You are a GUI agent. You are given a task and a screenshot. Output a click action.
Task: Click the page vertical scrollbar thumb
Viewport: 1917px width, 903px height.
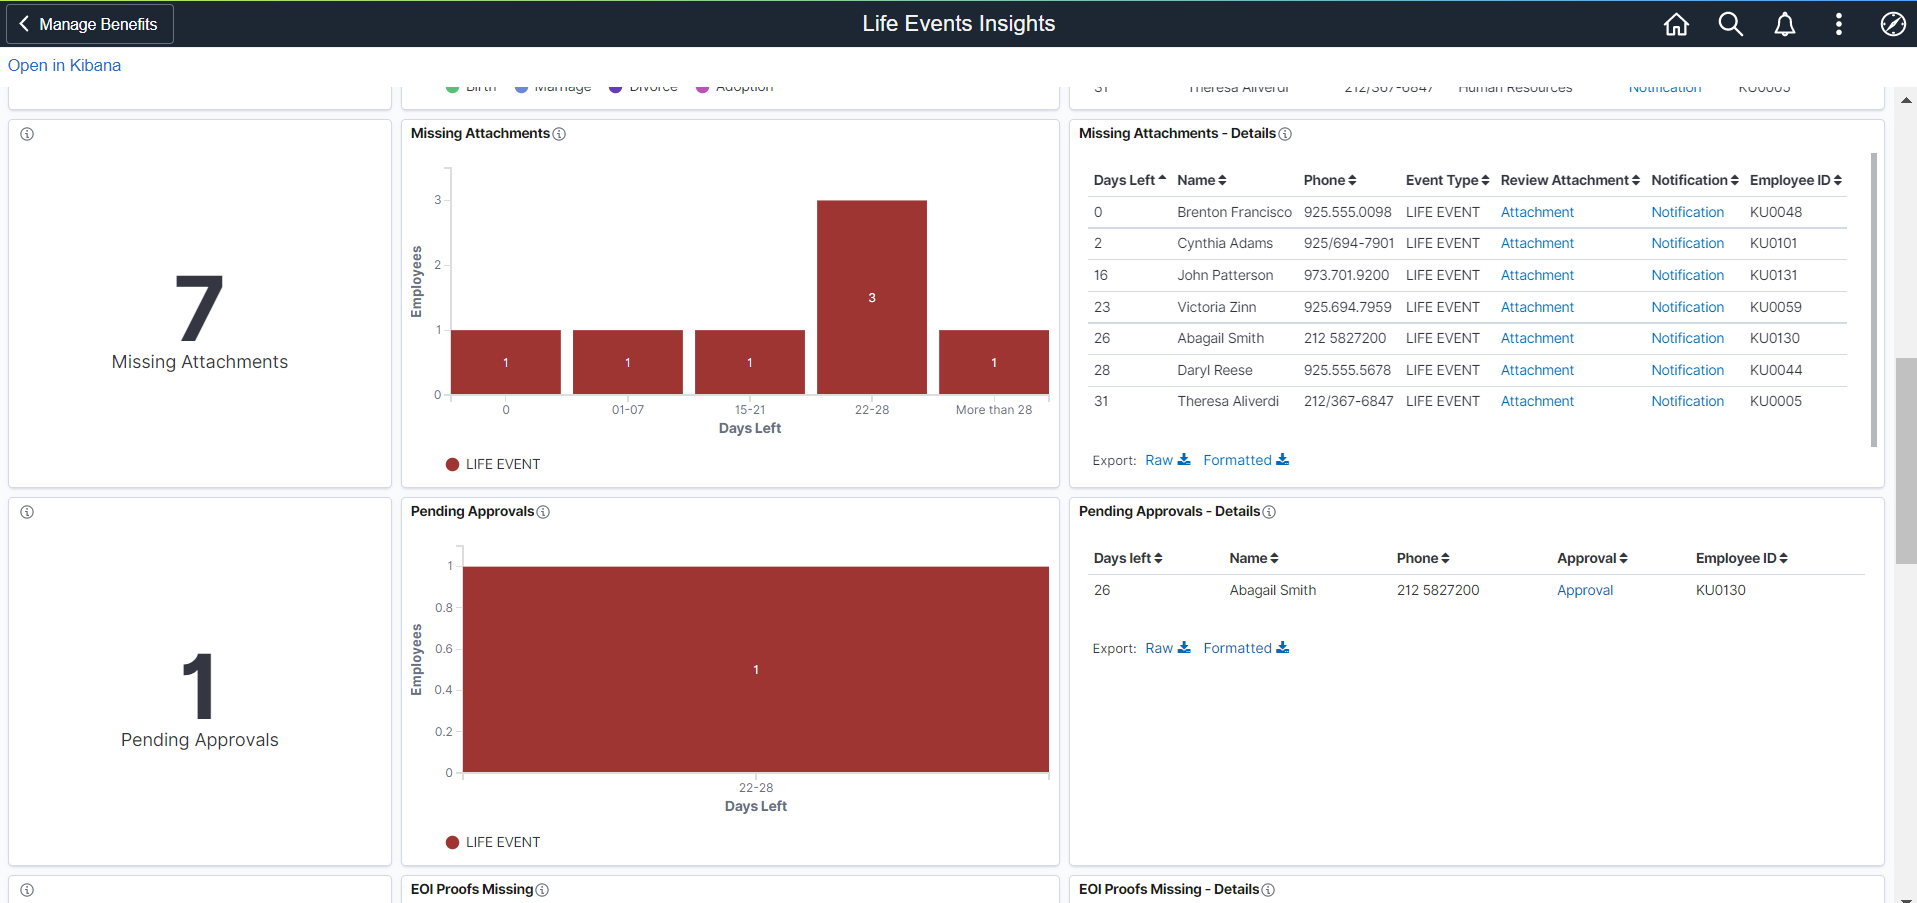point(1906,460)
